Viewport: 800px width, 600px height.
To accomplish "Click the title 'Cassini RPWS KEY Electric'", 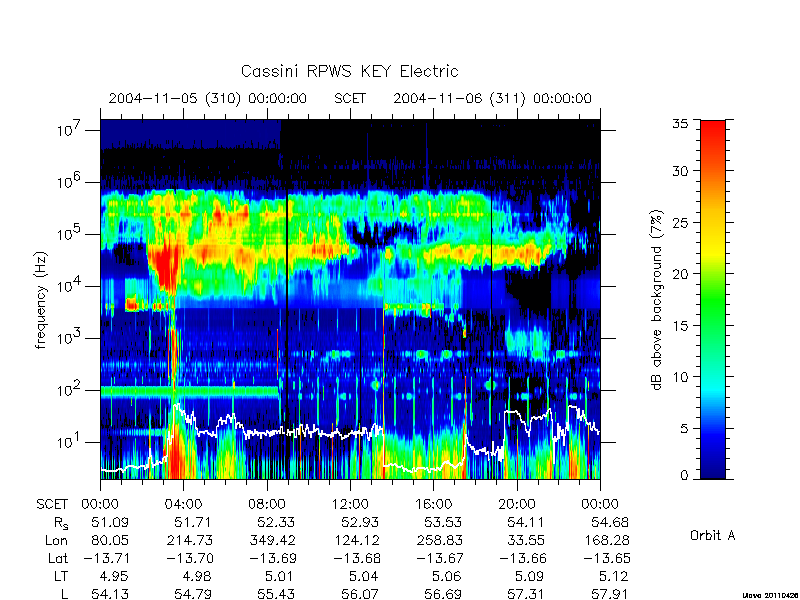I will (x=349, y=71).
